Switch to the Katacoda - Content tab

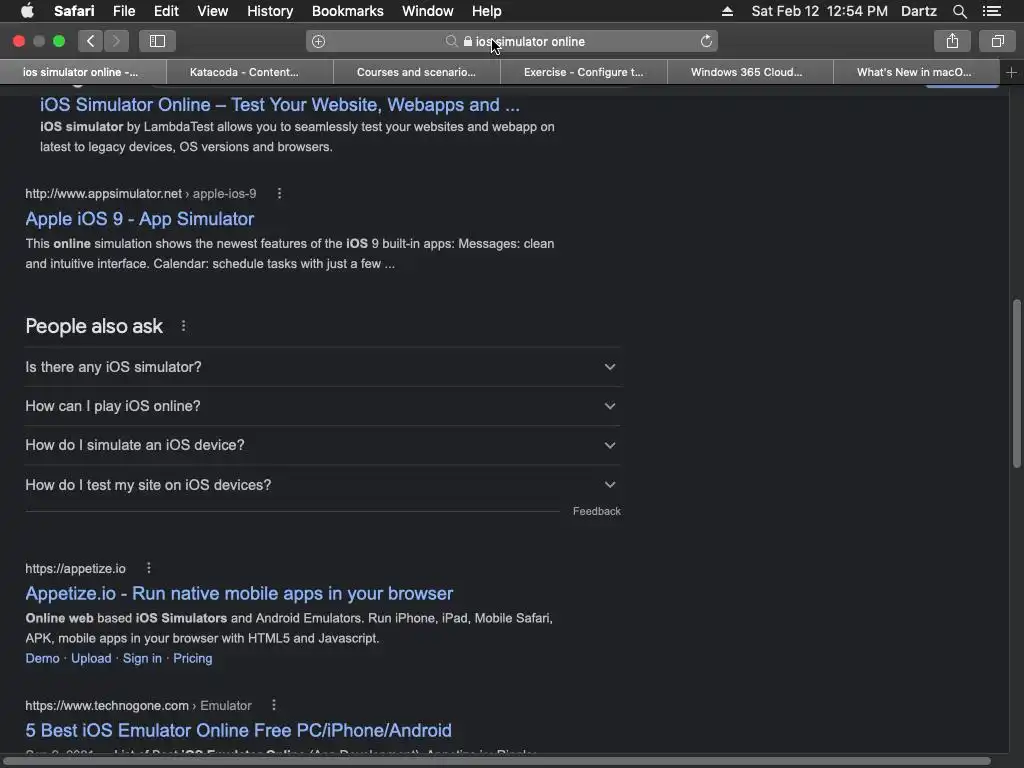250,72
